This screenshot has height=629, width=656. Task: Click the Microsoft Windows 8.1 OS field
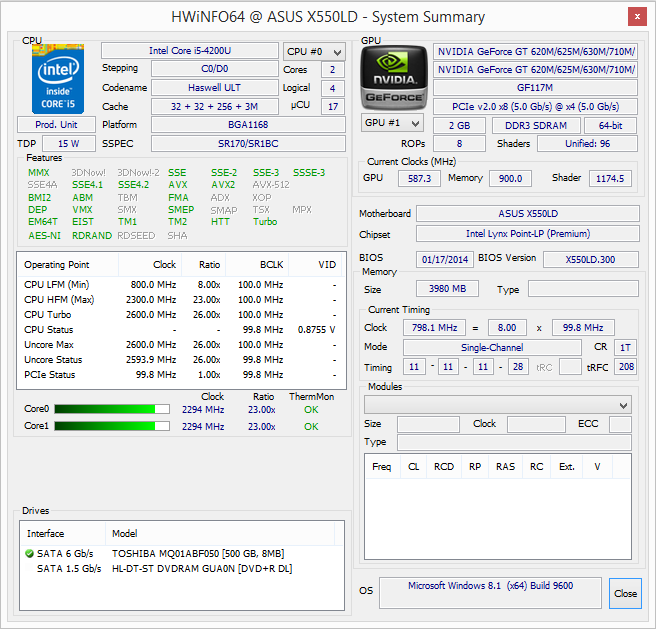pyautogui.click(x=490, y=593)
